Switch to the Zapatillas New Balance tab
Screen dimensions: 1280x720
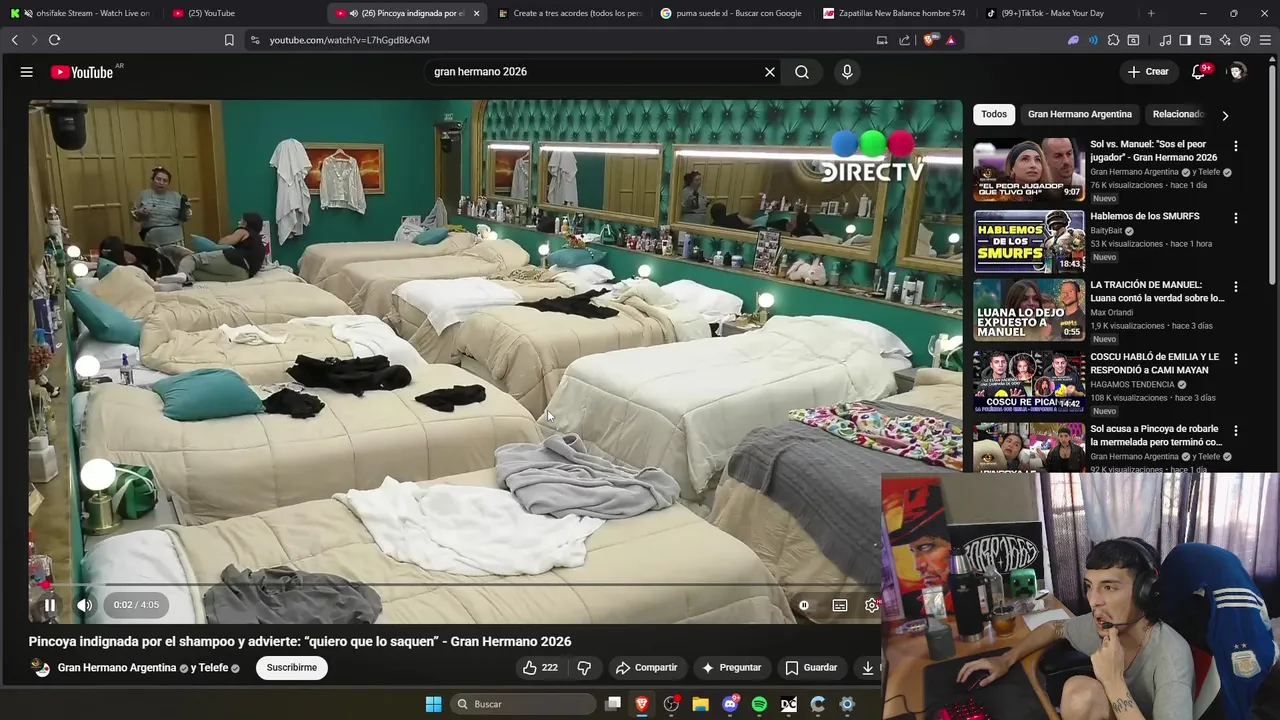(895, 13)
